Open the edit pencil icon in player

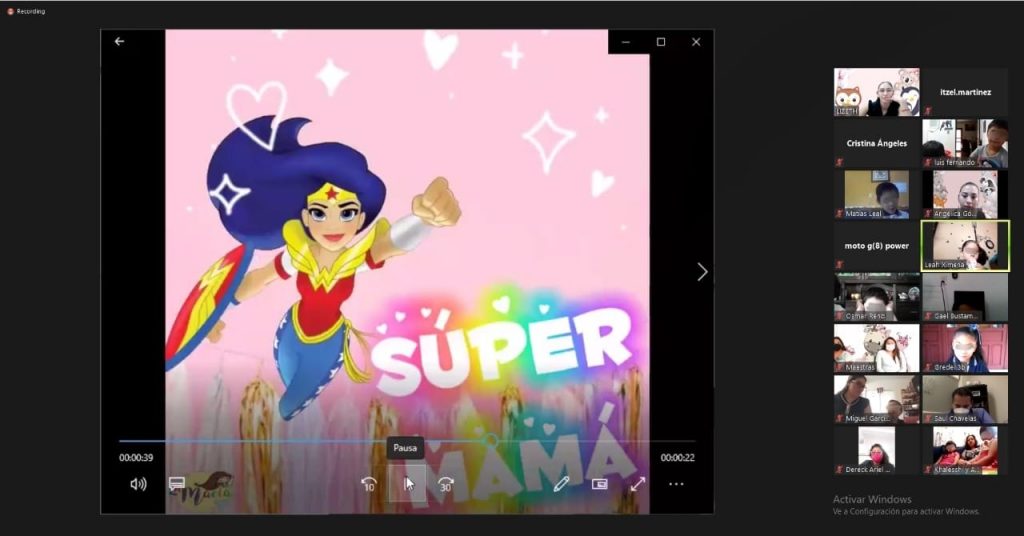click(561, 484)
